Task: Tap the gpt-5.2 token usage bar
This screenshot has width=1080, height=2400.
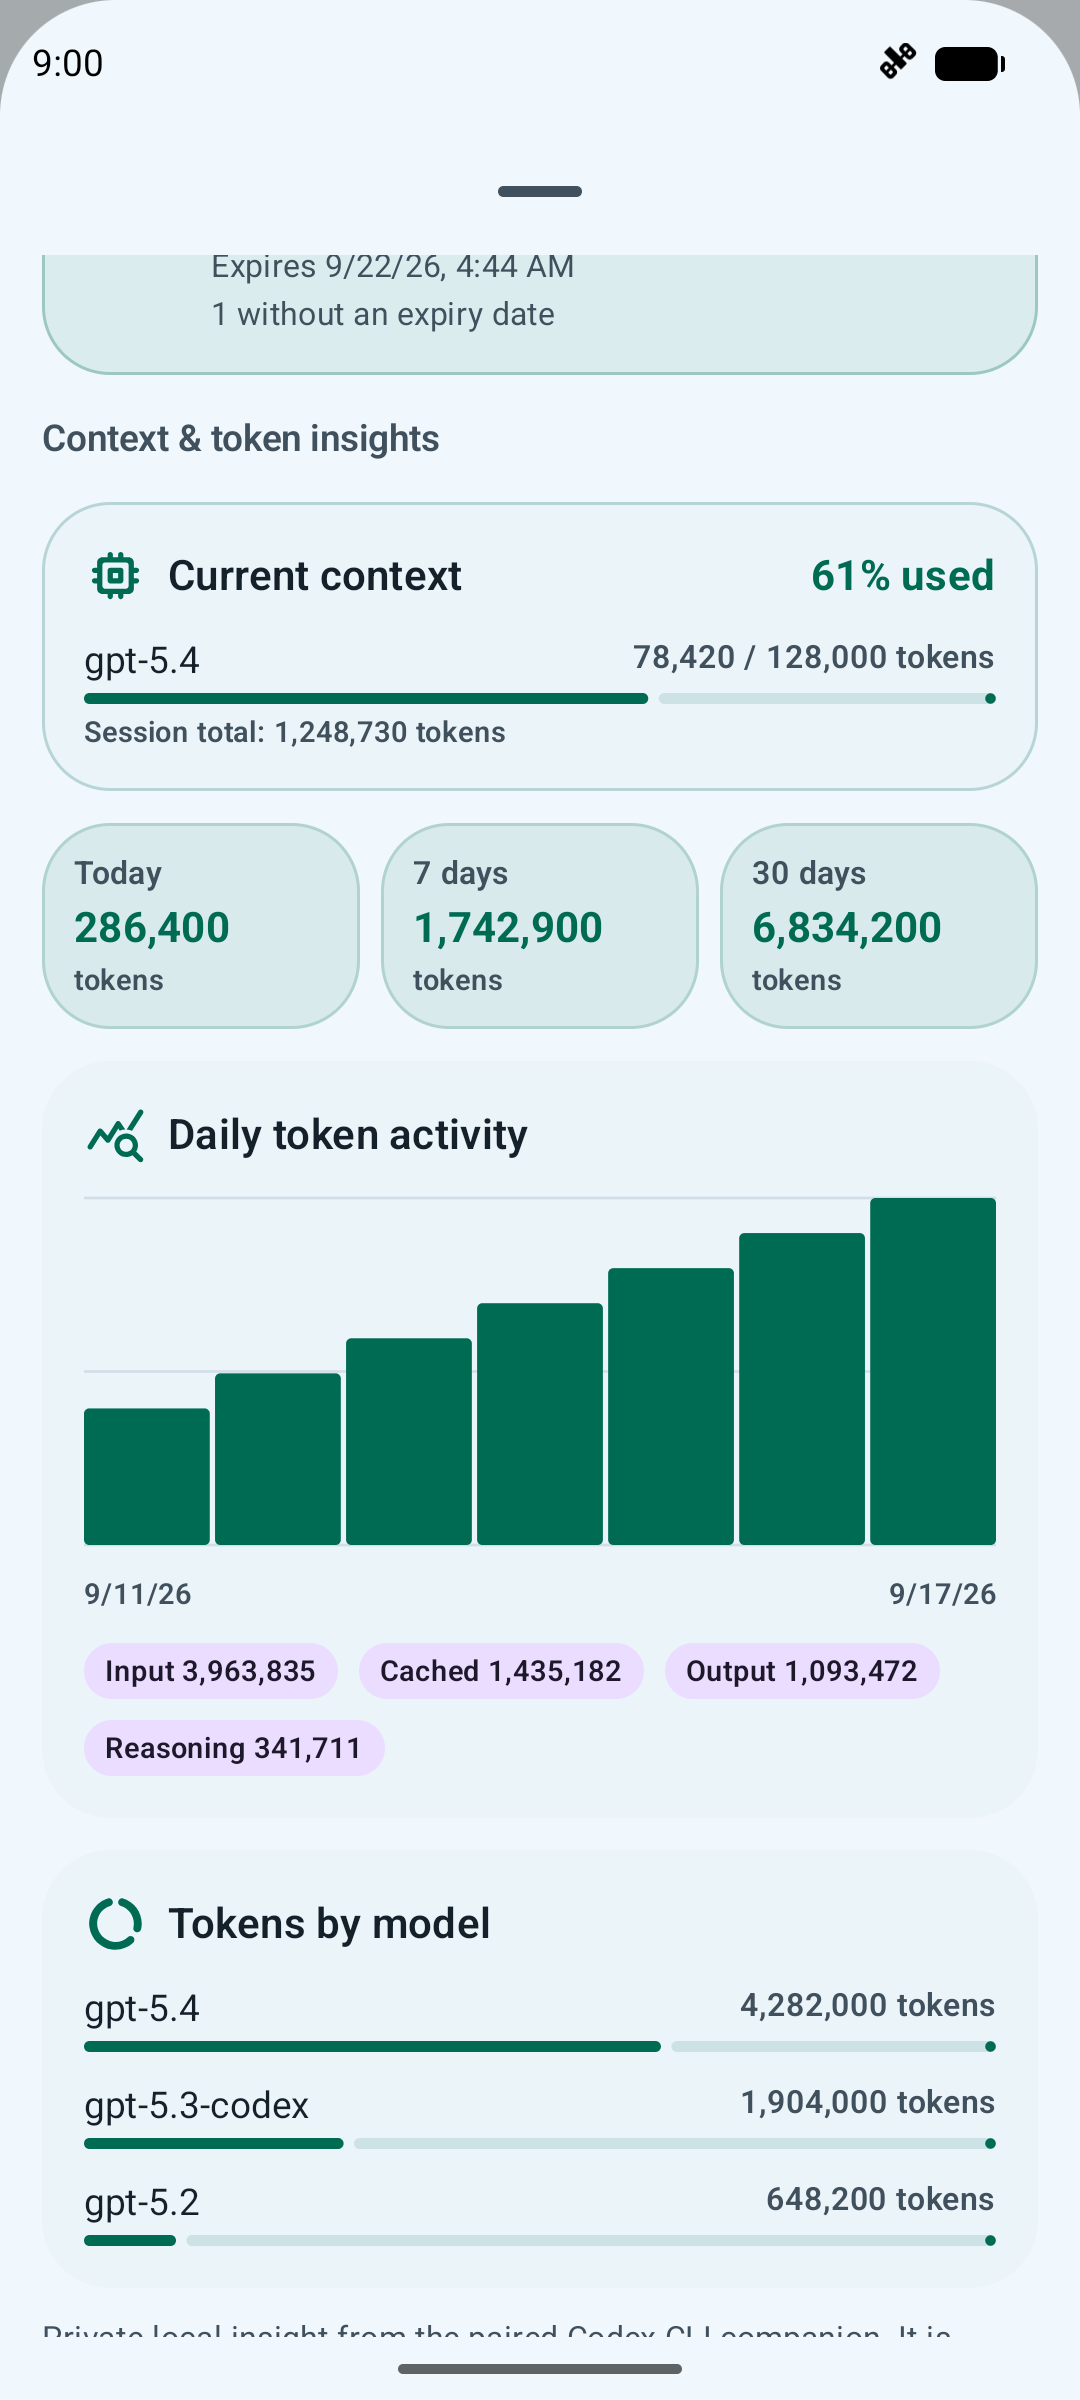Action: pyautogui.click(x=540, y=2240)
